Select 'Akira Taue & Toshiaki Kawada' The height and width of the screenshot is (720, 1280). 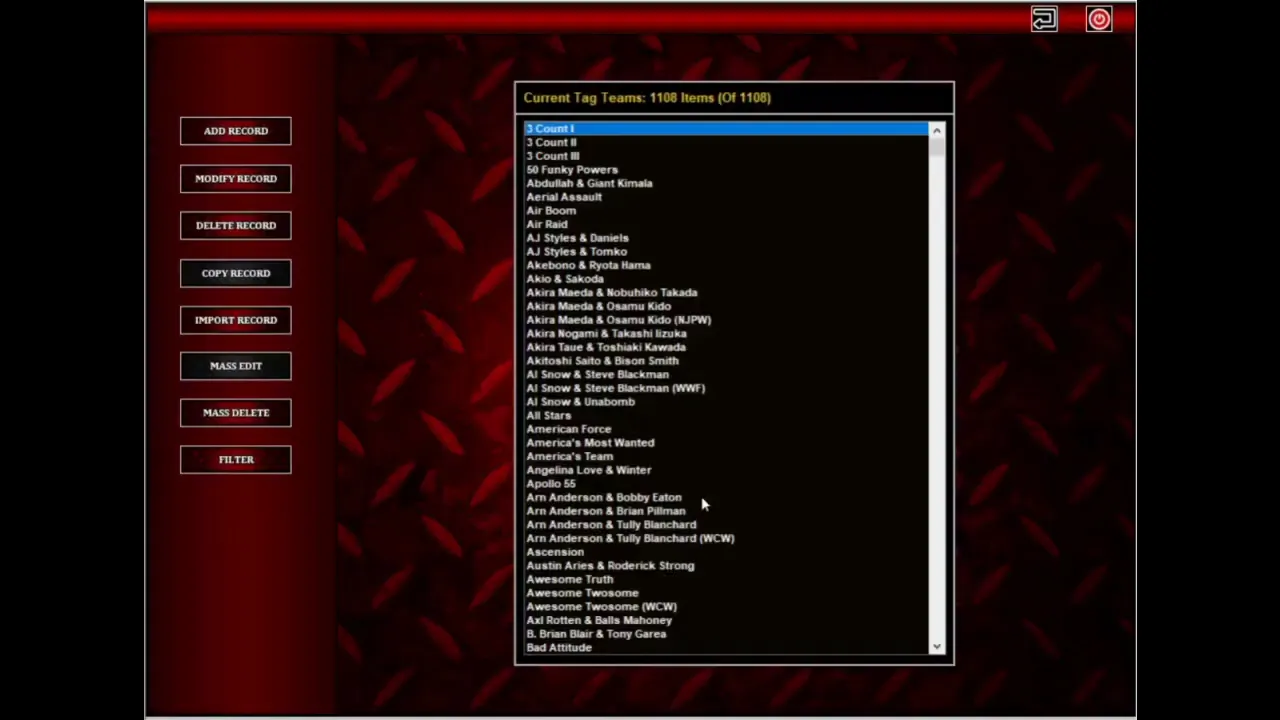tap(727, 347)
